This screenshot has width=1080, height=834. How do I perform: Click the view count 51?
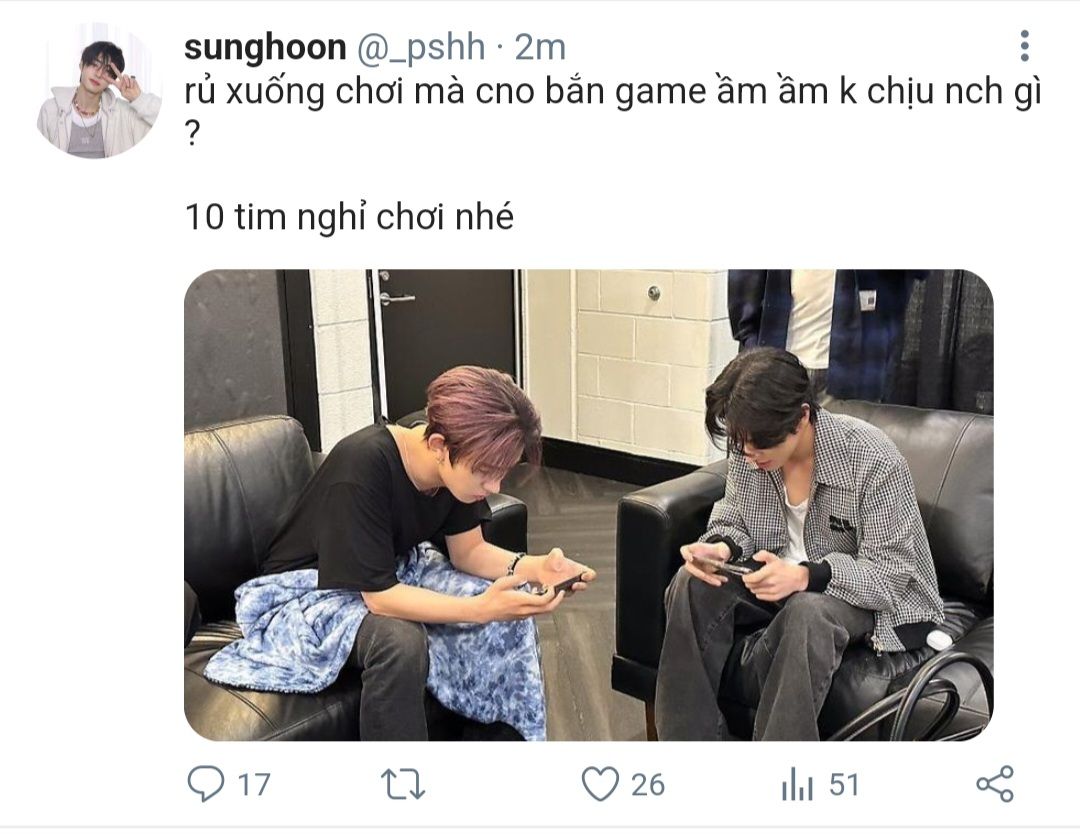(x=844, y=784)
